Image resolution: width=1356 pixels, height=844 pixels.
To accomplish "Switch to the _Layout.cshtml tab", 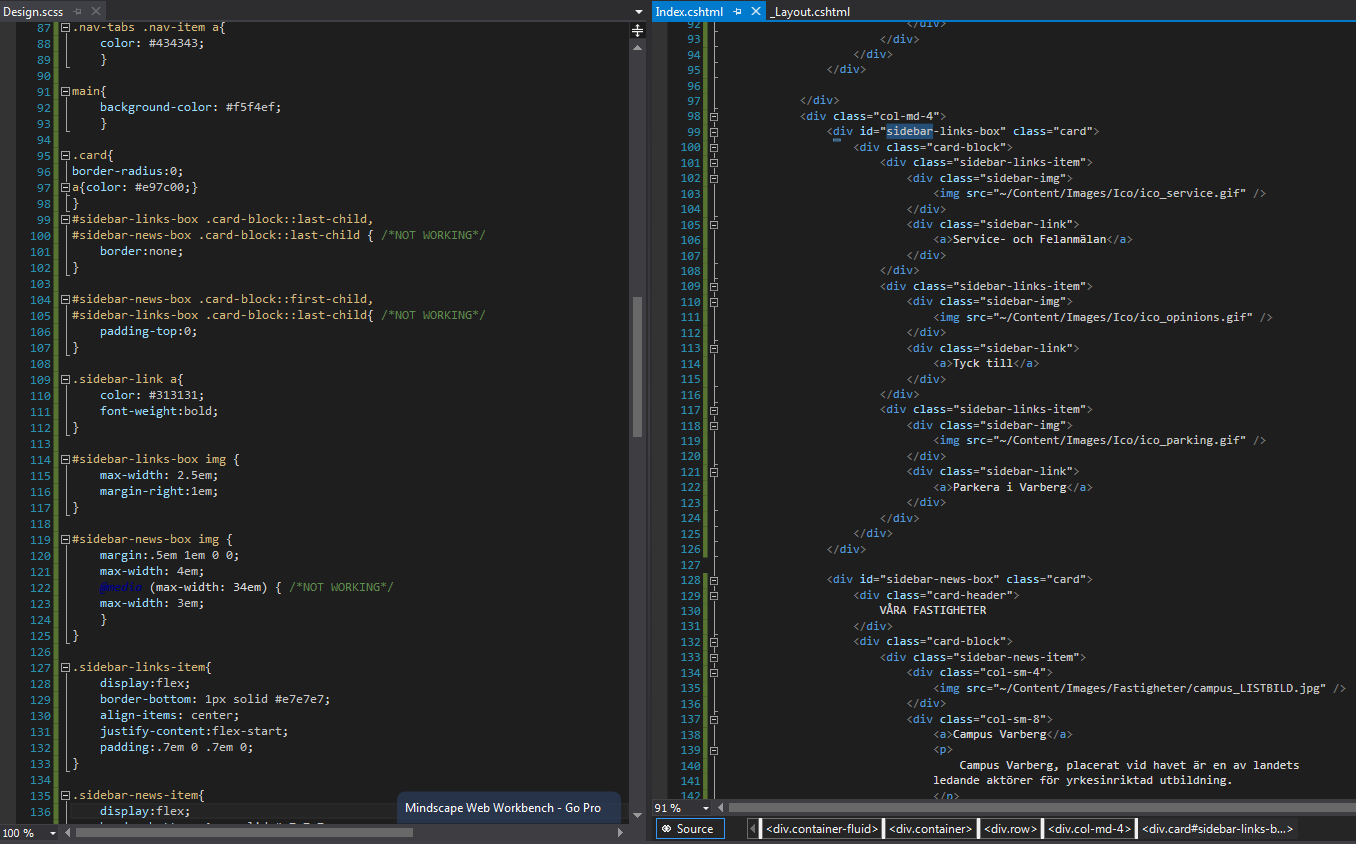I will pos(810,11).
